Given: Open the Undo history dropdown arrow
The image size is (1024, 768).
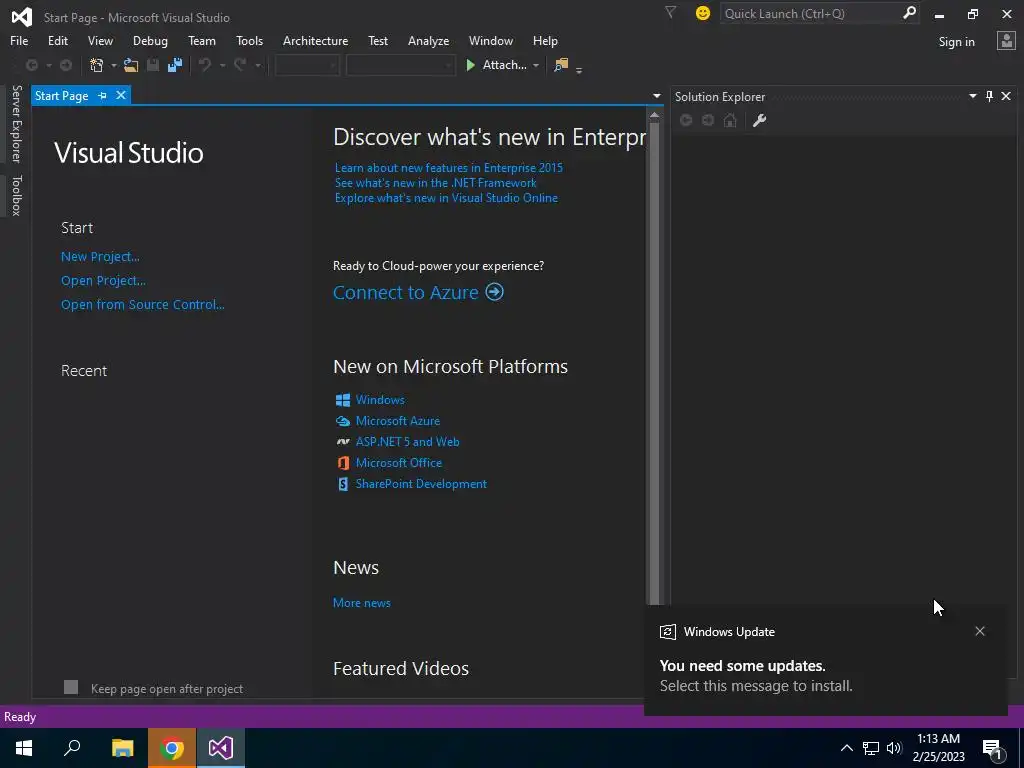Looking at the screenshot, I should tap(222, 65).
